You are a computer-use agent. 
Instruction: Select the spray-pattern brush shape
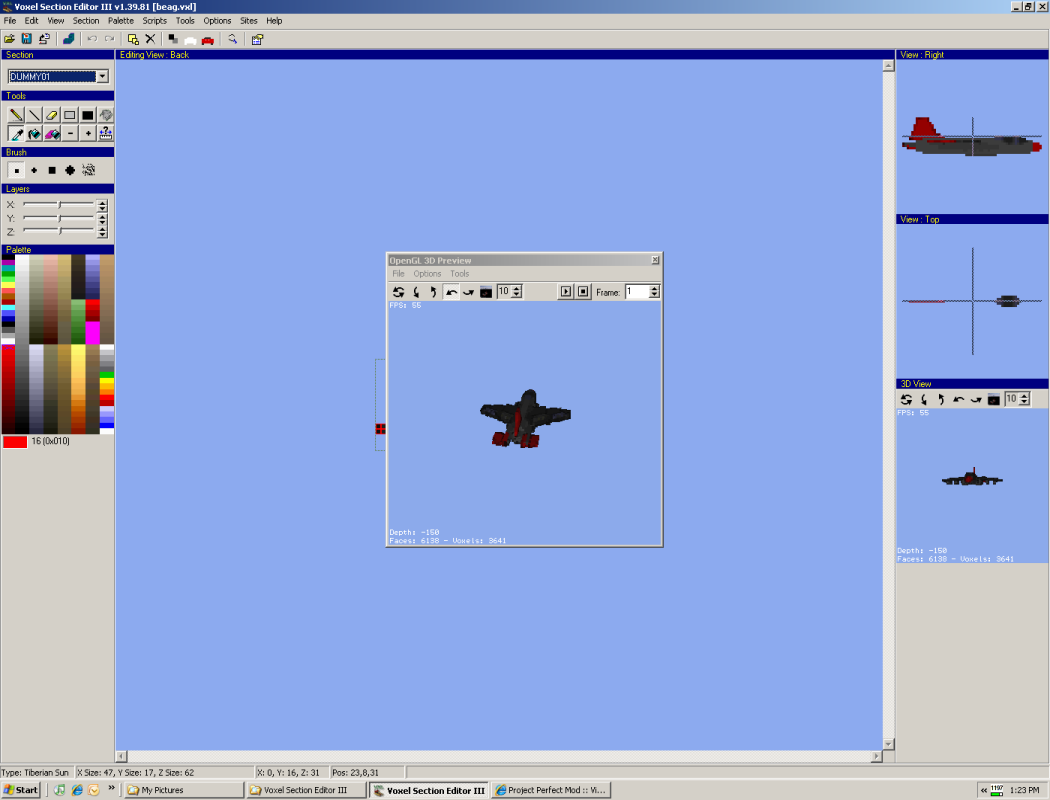[x=88, y=170]
